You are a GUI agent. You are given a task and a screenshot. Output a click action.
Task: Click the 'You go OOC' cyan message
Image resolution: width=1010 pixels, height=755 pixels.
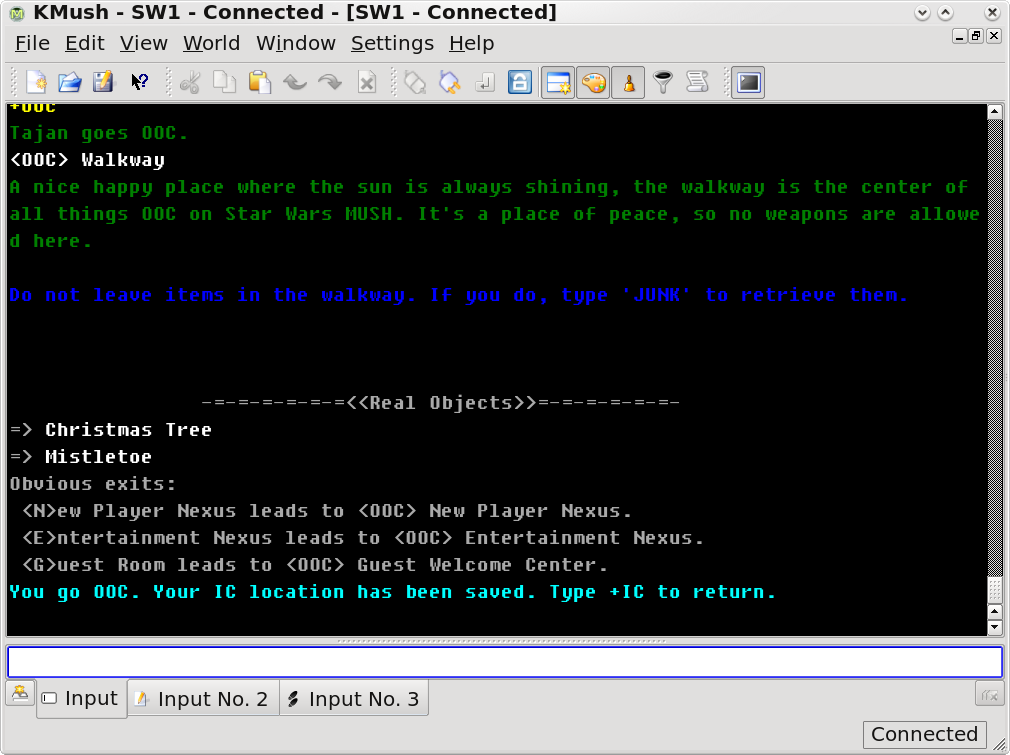(393, 592)
